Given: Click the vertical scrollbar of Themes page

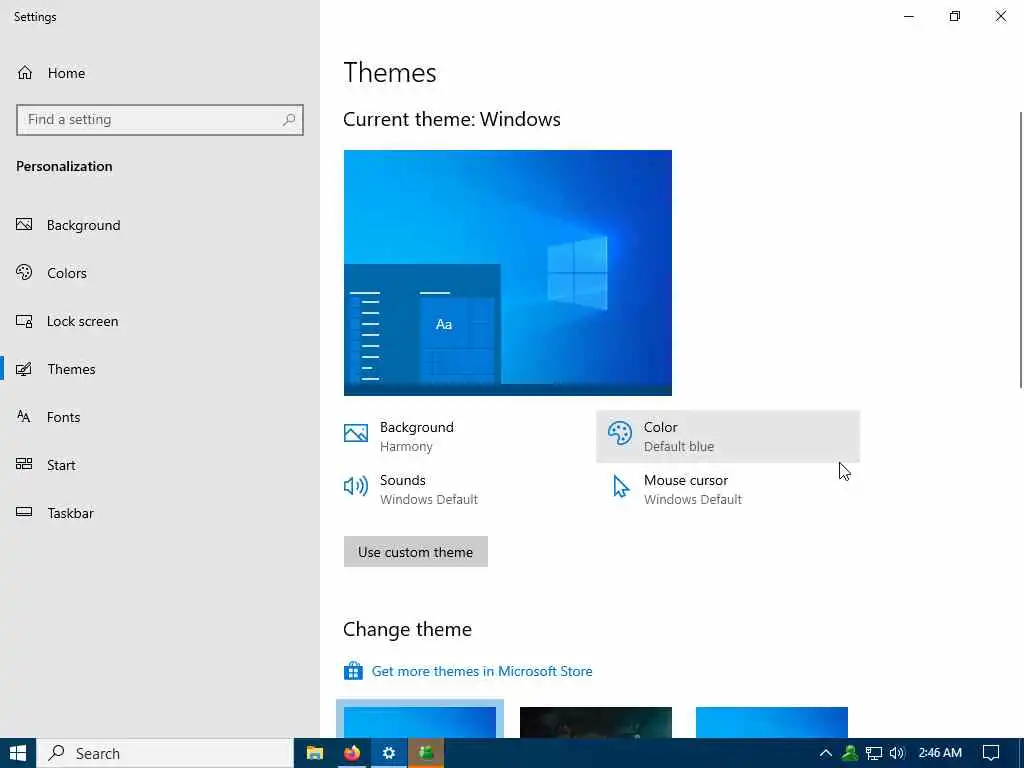Looking at the screenshot, I should pyautogui.click(x=1021, y=250).
